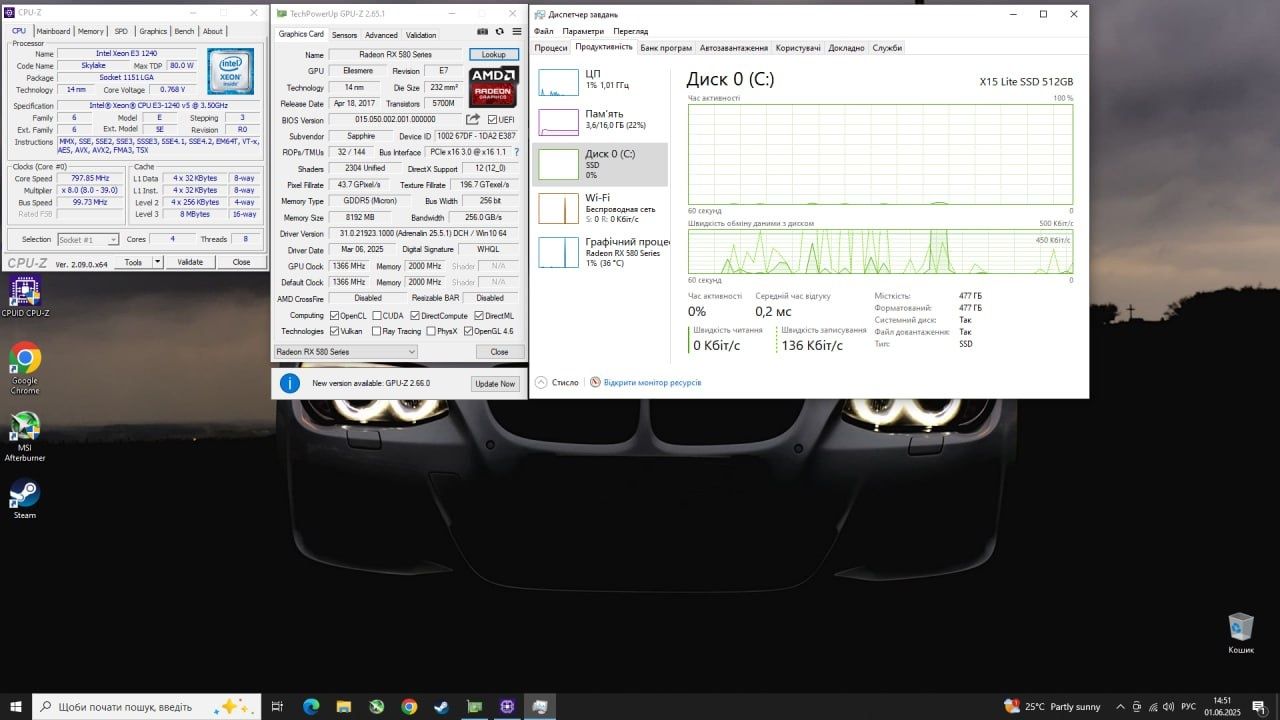Open File Explorer from the taskbar
This screenshot has width=1280, height=720.
tap(343, 706)
